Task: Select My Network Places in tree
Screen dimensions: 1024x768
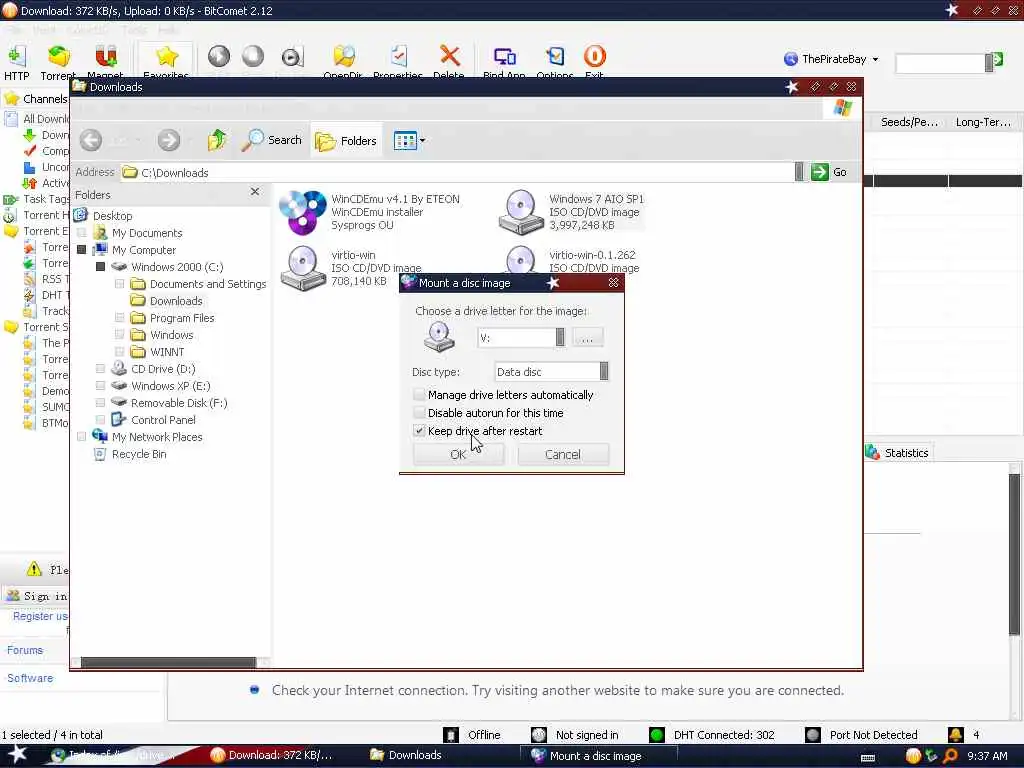Action: (157, 436)
